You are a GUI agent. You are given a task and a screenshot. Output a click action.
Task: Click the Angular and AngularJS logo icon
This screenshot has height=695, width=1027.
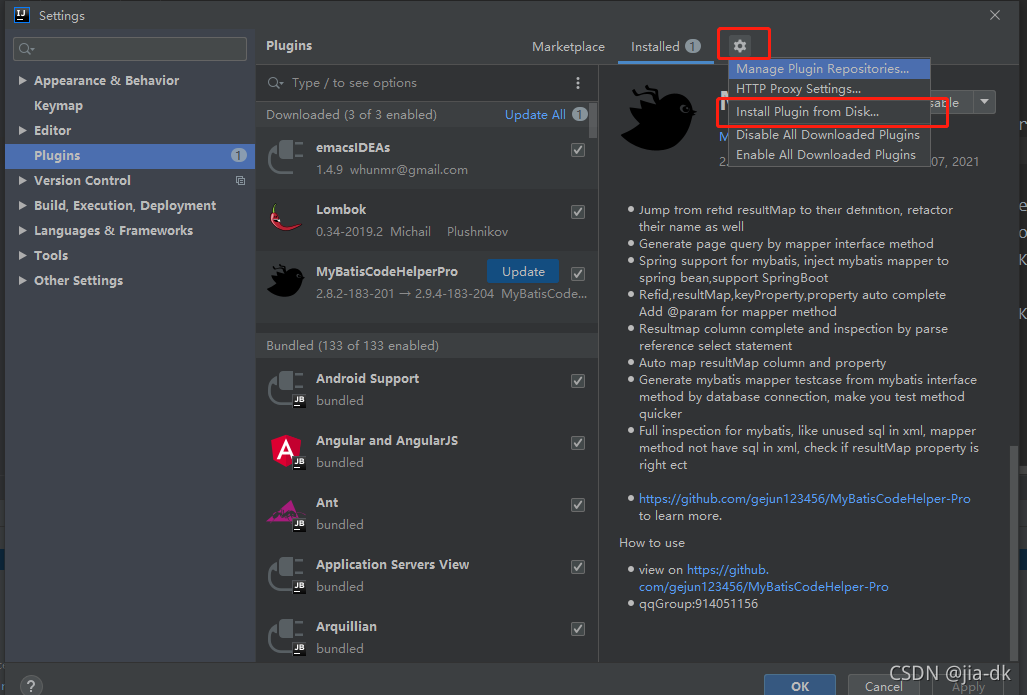(x=286, y=451)
